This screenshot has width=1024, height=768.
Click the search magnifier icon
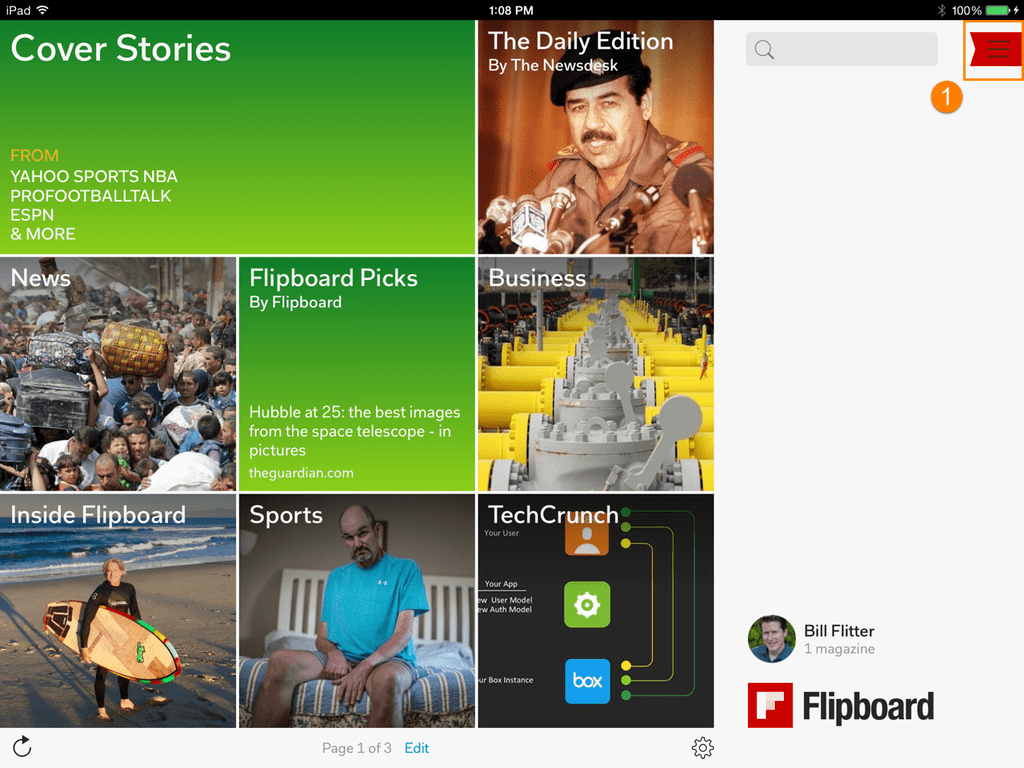[x=764, y=50]
